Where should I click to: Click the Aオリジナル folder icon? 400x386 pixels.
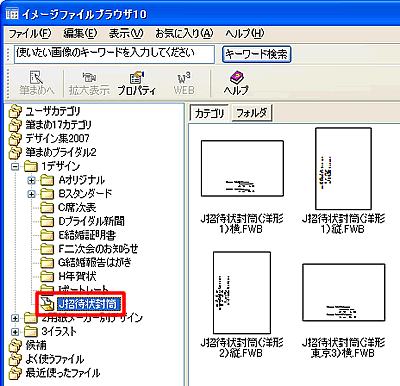click(x=47, y=180)
